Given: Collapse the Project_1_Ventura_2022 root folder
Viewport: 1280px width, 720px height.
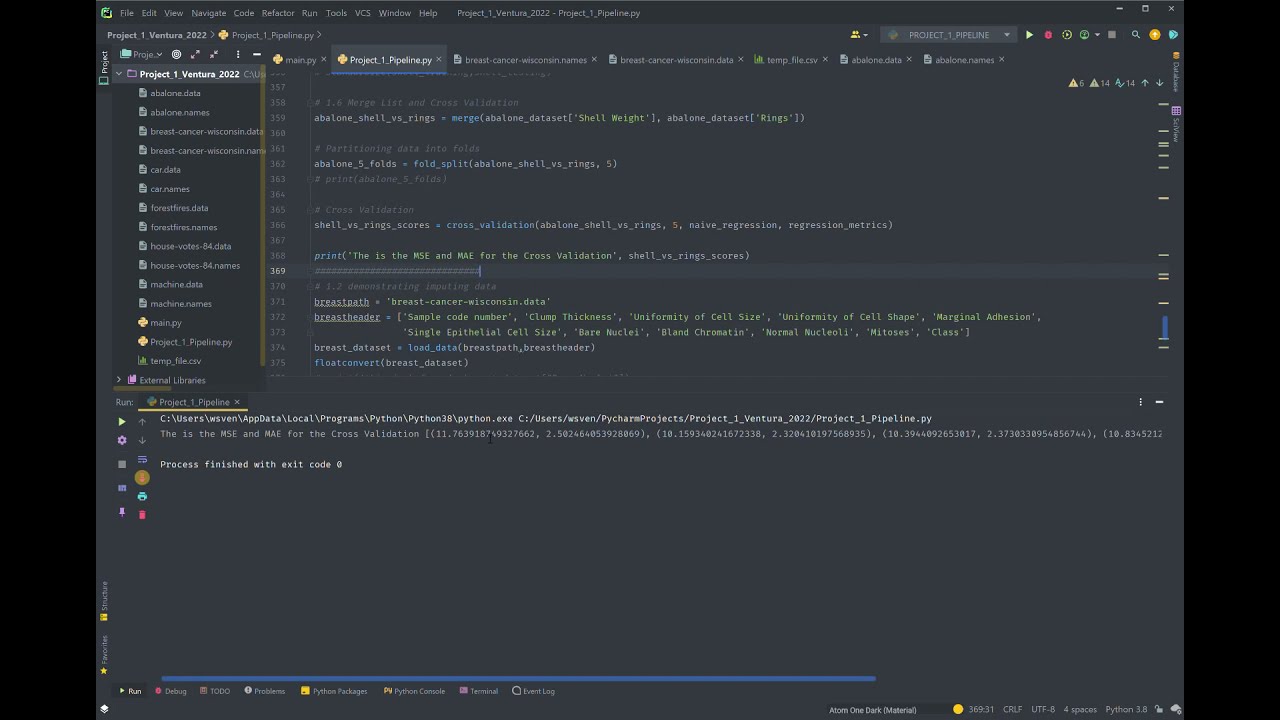Looking at the screenshot, I should tap(119, 74).
